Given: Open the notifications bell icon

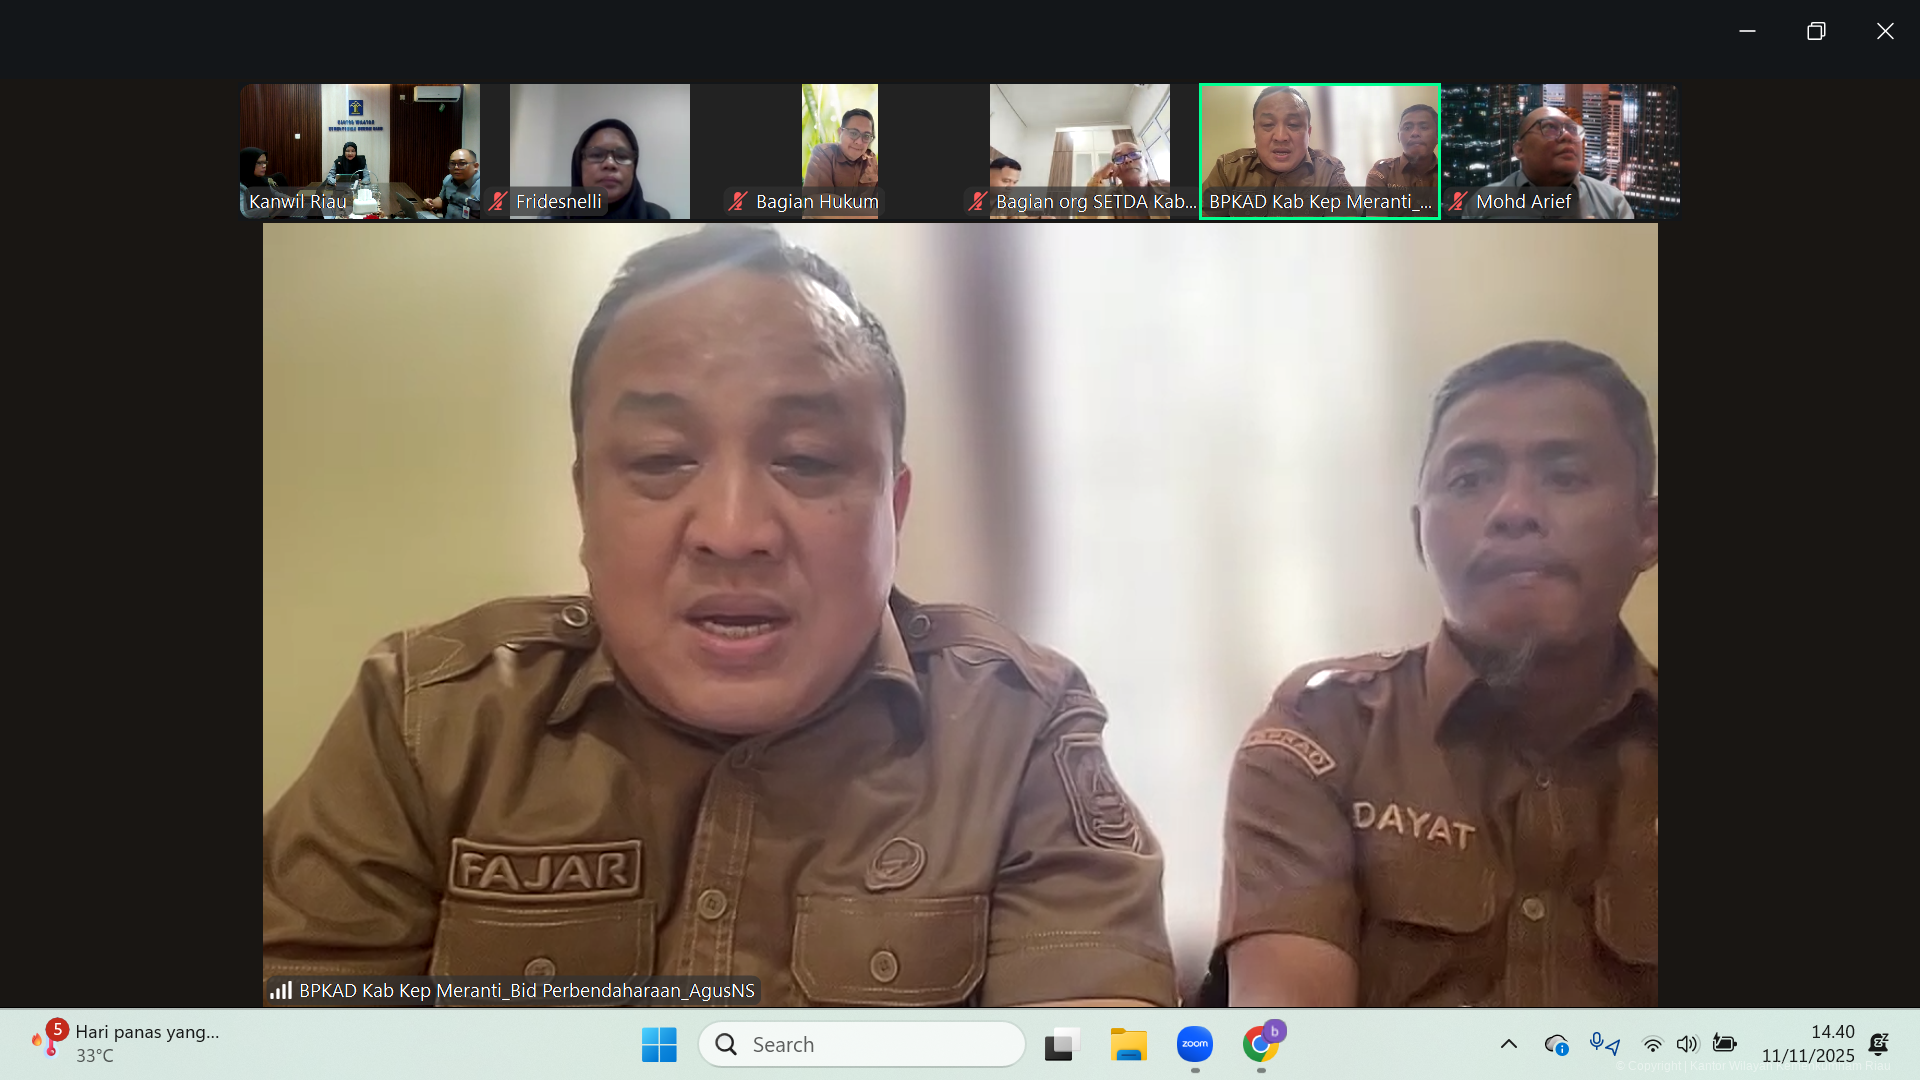Looking at the screenshot, I should pos(1879,1044).
